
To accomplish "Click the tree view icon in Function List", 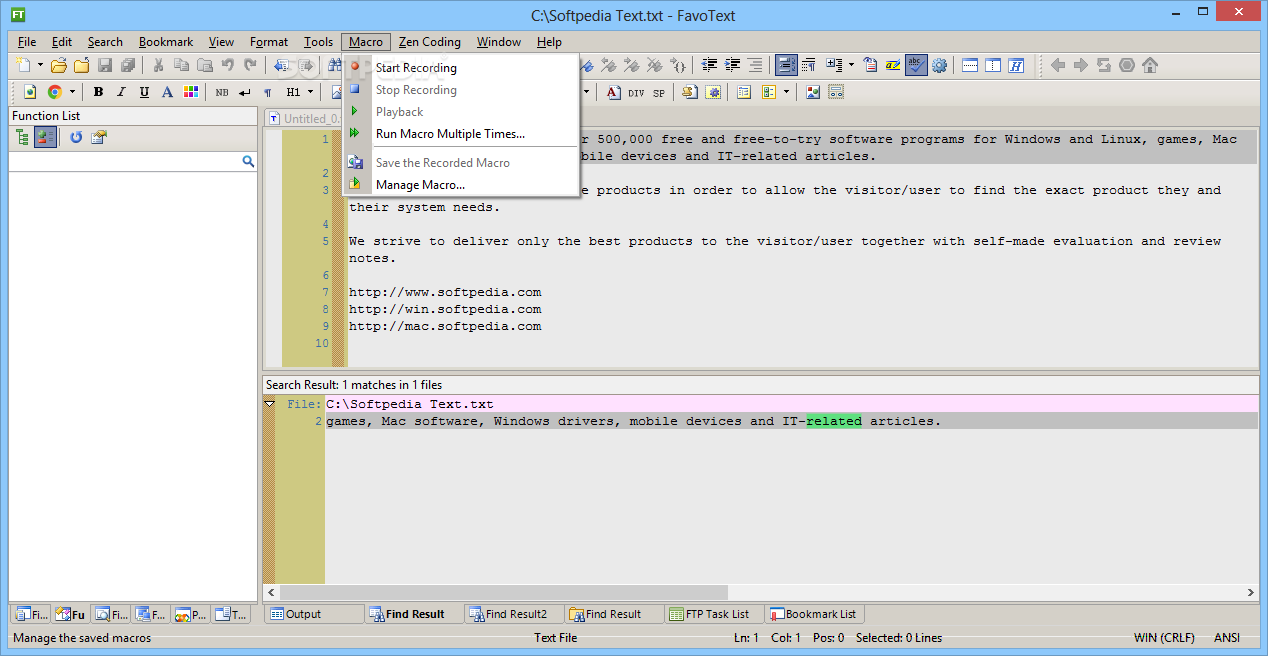I will click(x=22, y=137).
